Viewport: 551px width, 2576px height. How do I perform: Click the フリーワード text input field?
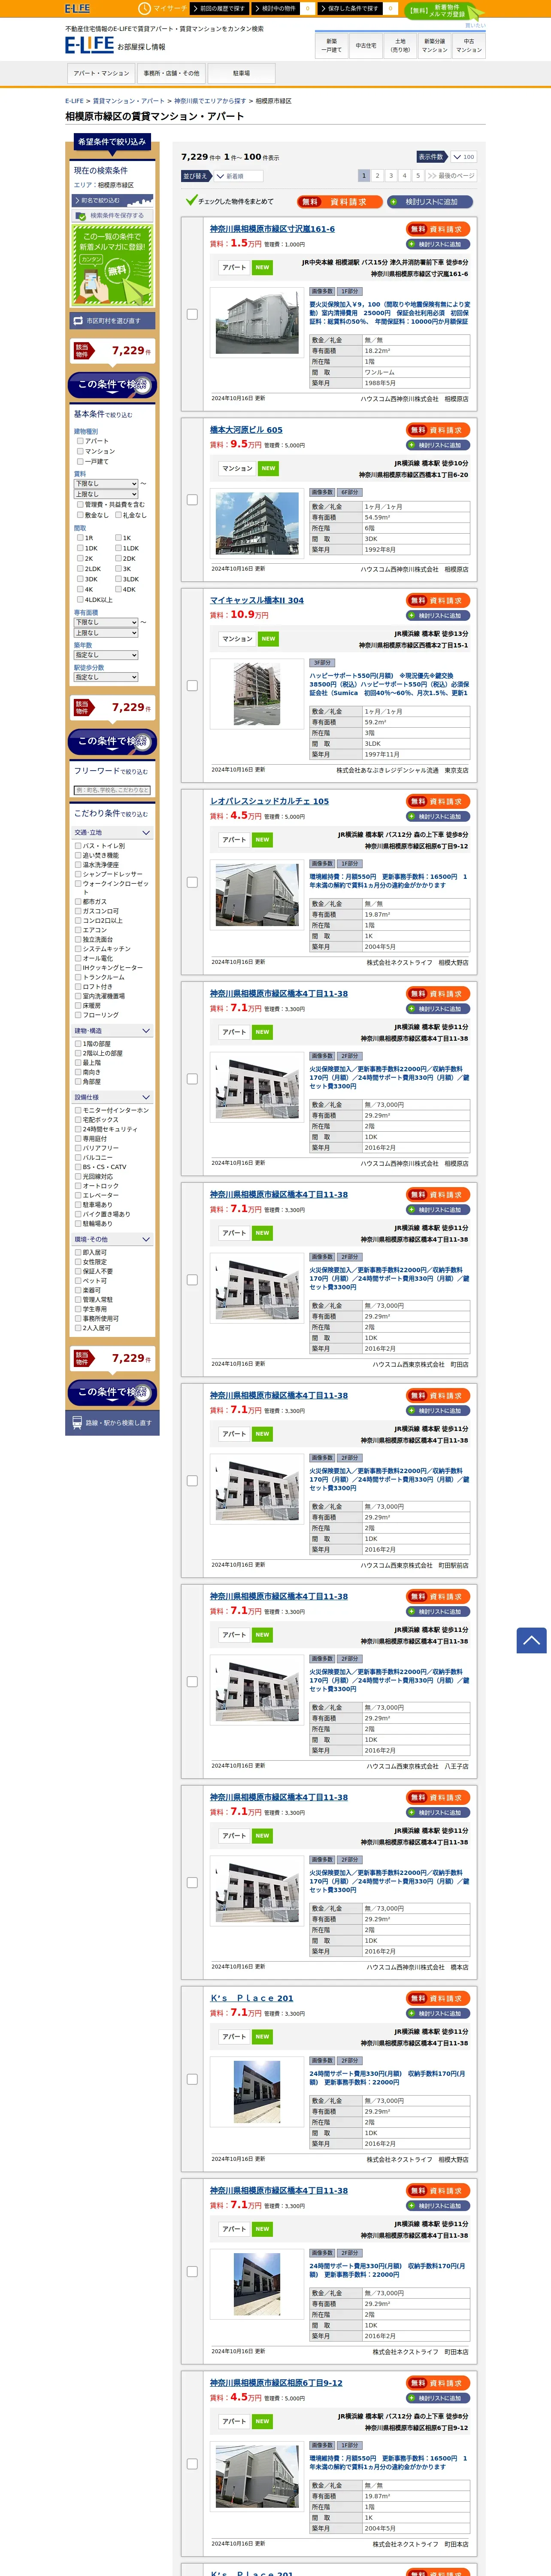pos(112,790)
